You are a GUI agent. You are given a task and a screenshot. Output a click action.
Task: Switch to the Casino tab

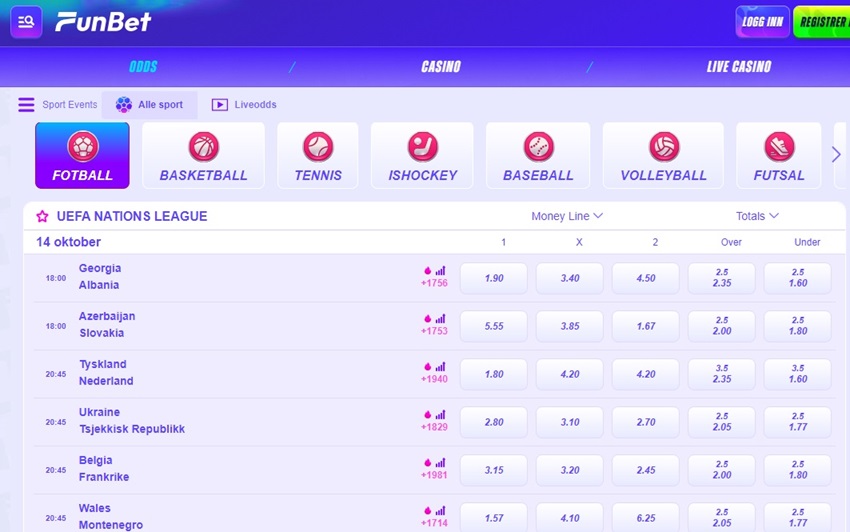point(440,67)
